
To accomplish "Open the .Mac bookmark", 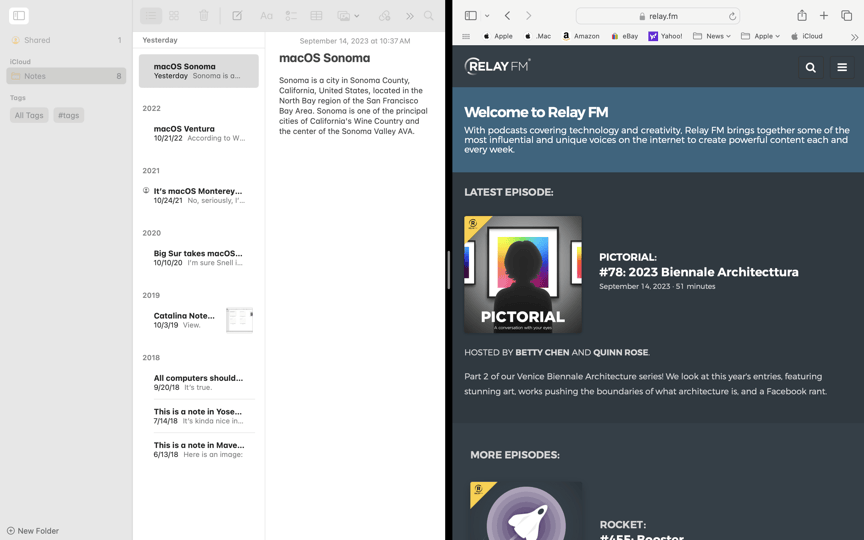I will pyautogui.click(x=537, y=36).
